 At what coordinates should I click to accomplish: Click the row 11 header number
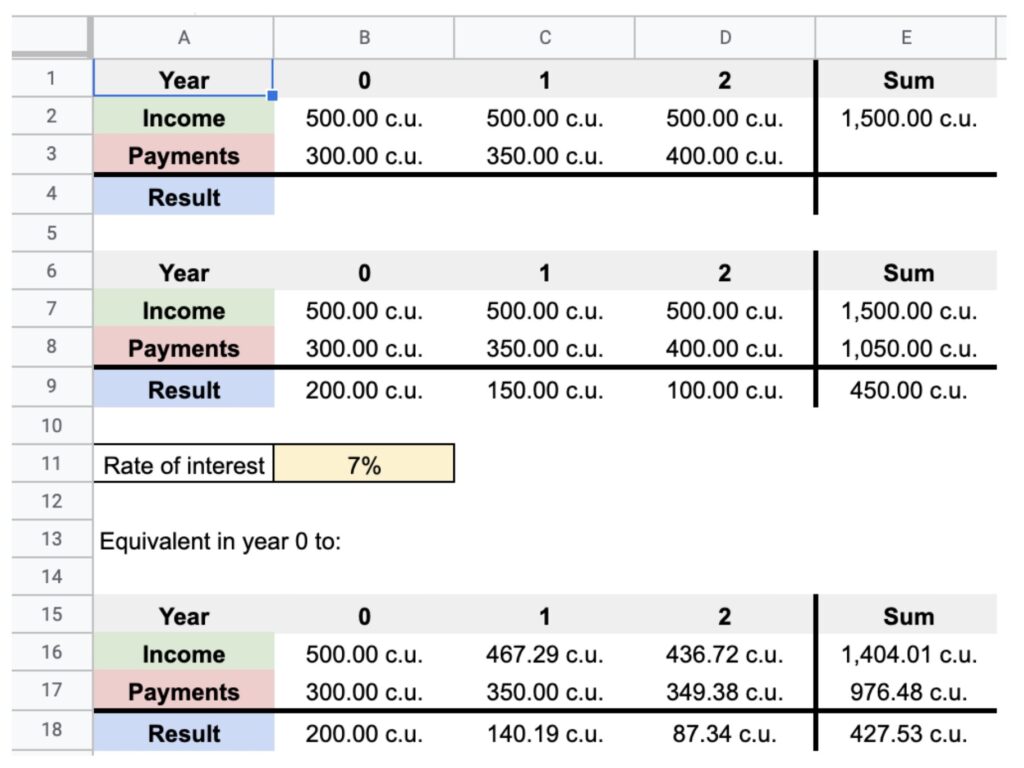click(x=52, y=464)
